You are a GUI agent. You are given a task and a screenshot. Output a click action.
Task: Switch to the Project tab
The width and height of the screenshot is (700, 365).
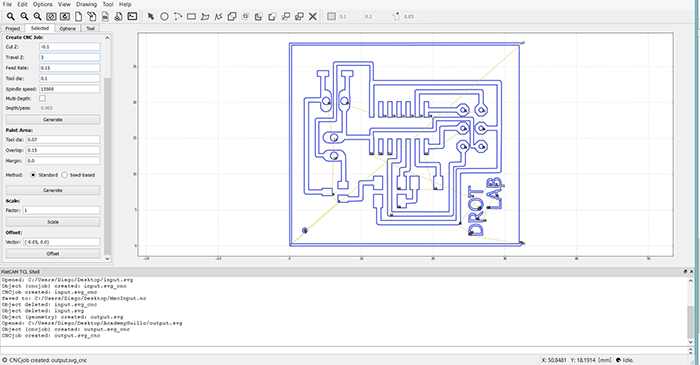(x=13, y=29)
